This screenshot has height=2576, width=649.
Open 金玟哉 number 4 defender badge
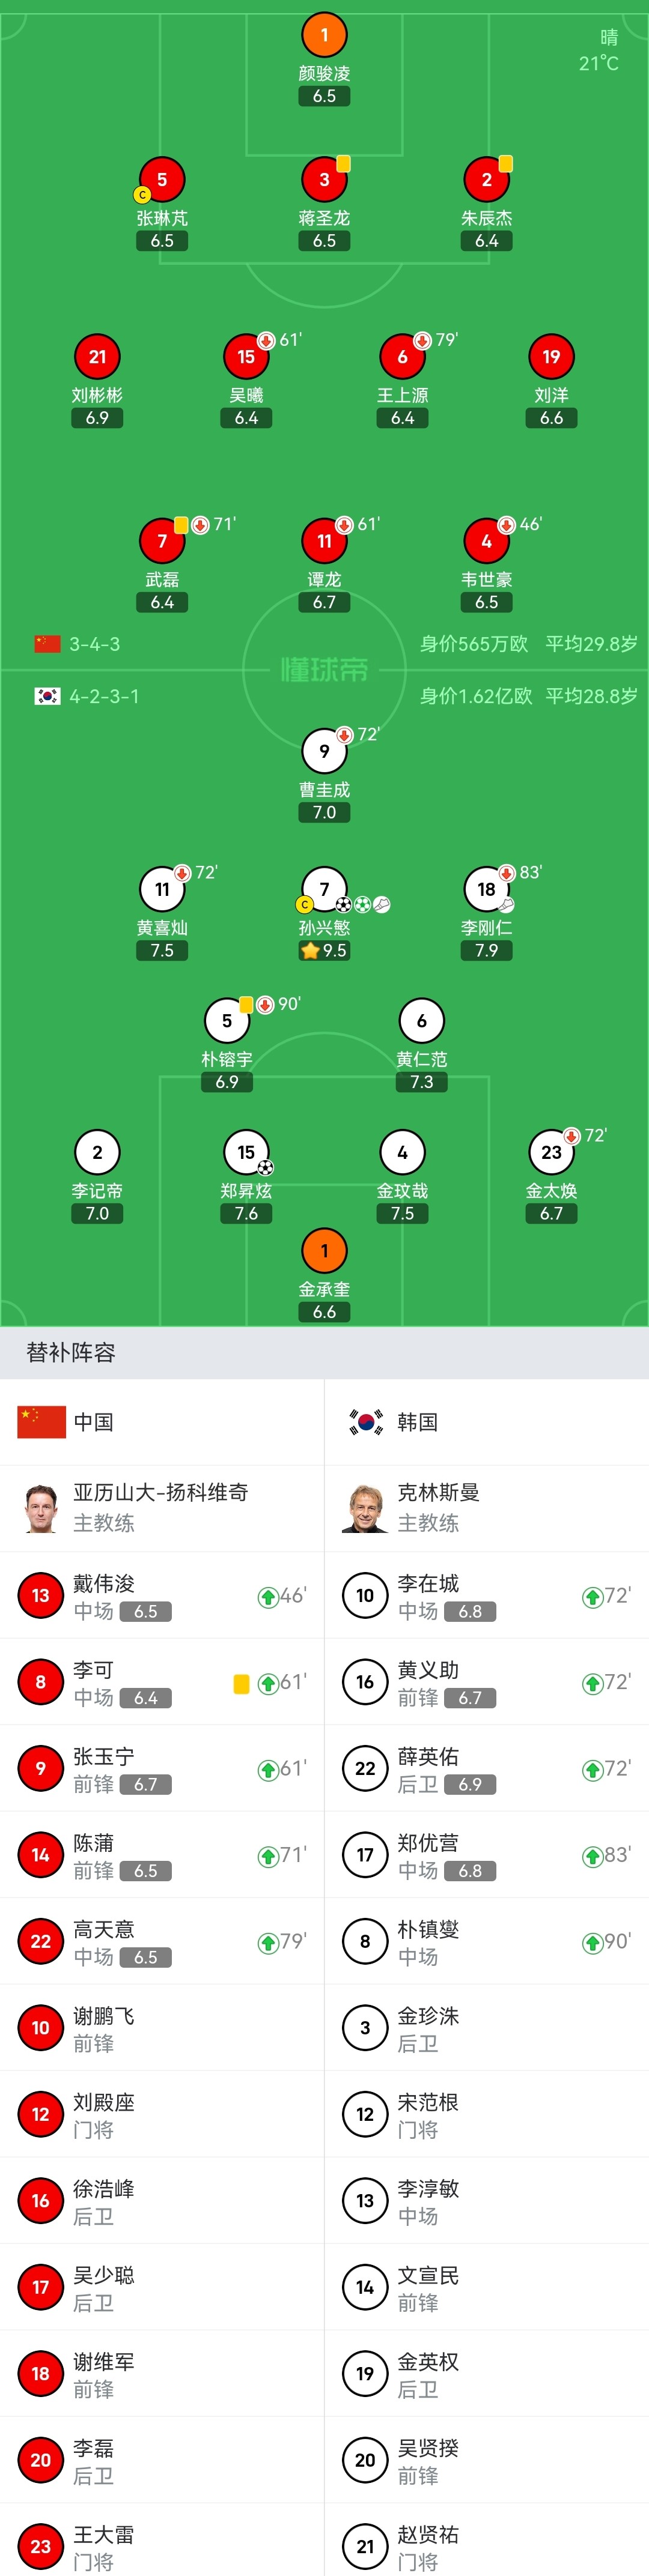402,1152
